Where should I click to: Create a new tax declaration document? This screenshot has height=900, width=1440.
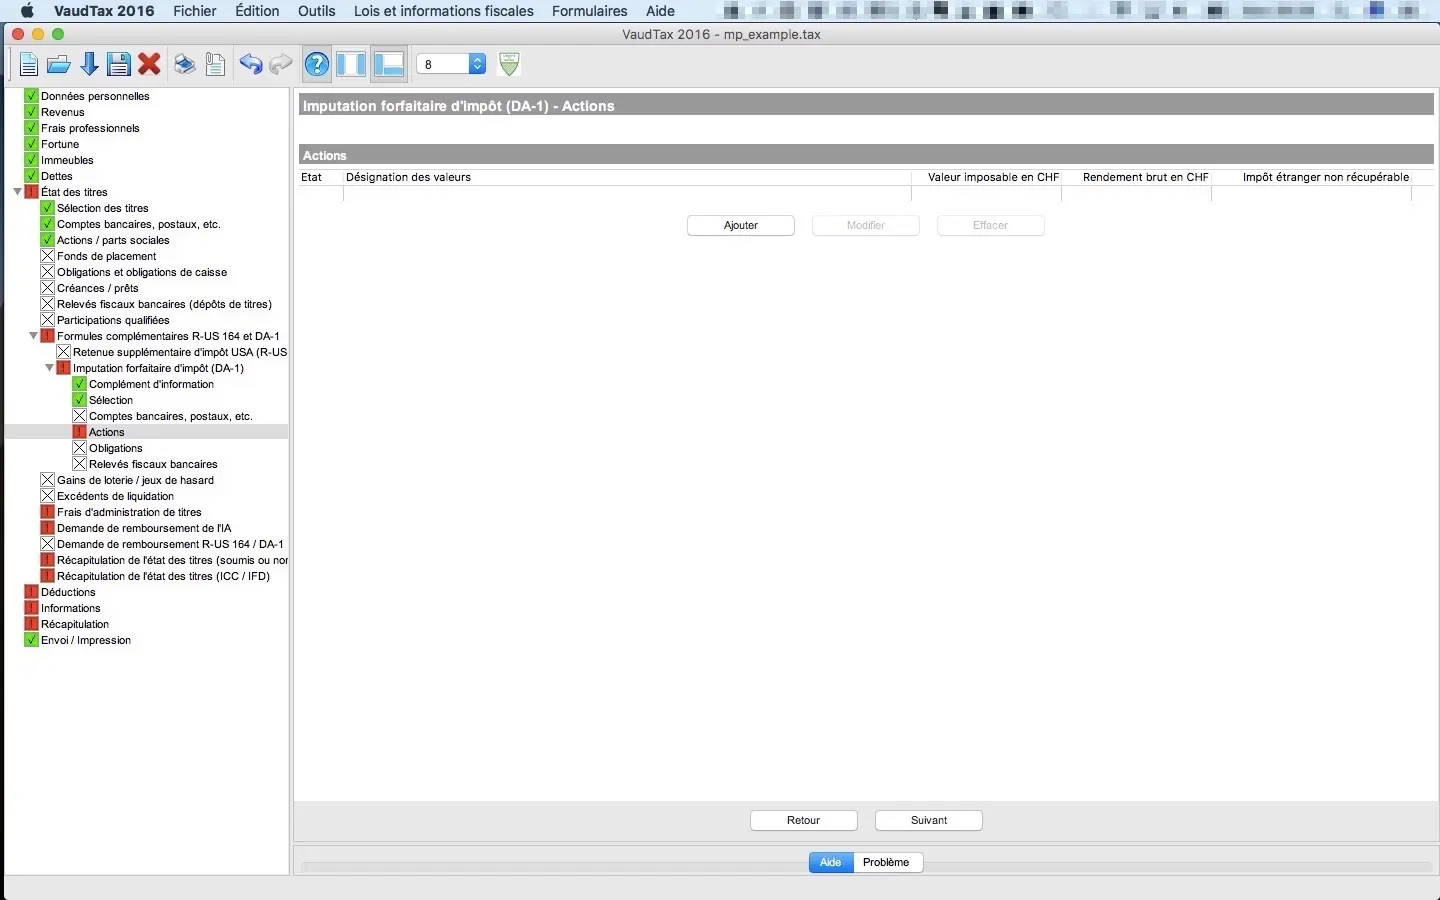(x=28, y=65)
